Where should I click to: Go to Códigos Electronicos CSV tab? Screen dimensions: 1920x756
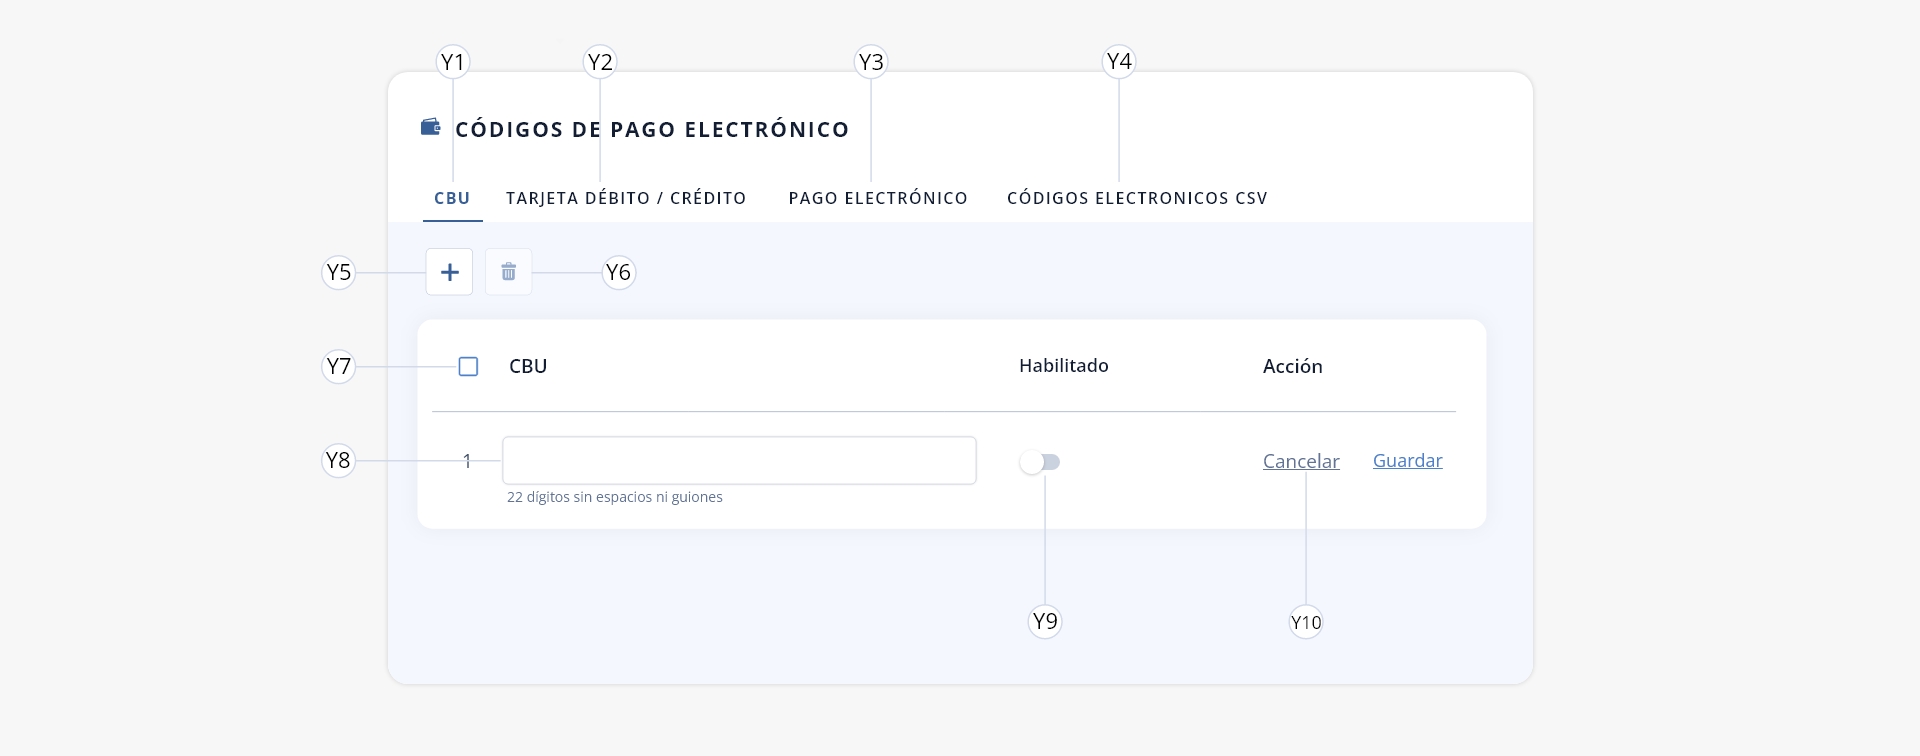1137,198
